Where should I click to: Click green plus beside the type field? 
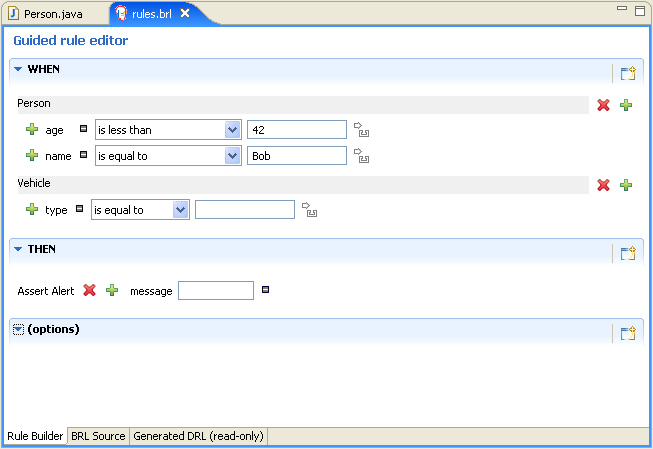point(32,210)
